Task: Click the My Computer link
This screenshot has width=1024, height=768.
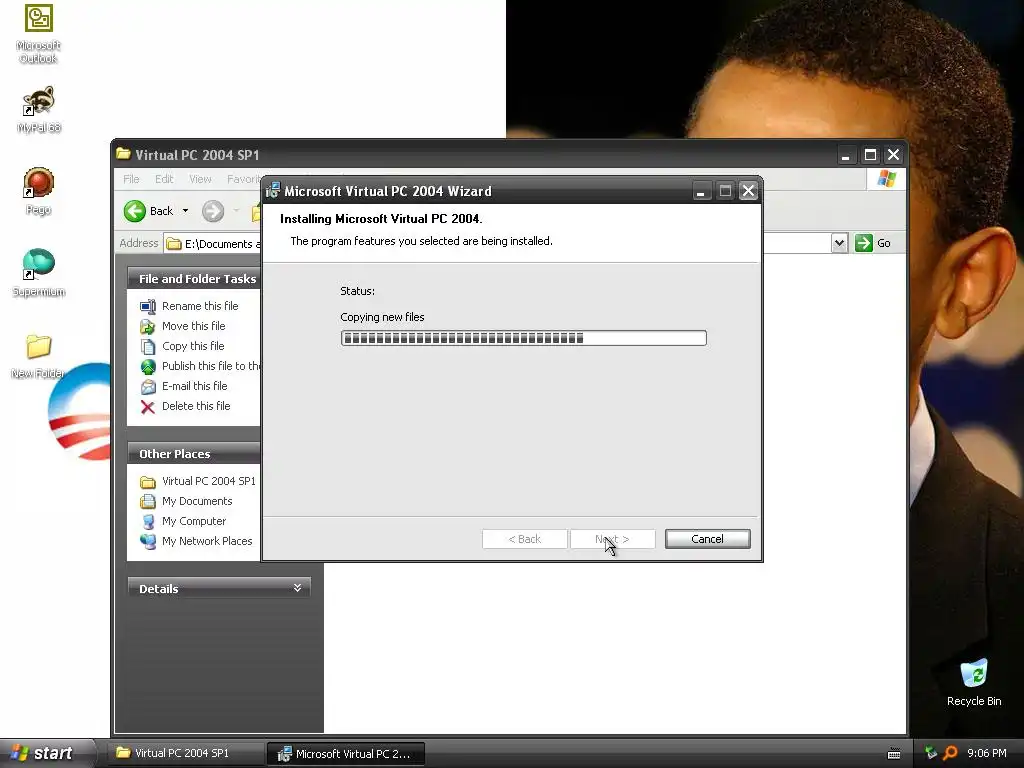Action: click(194, 520)
